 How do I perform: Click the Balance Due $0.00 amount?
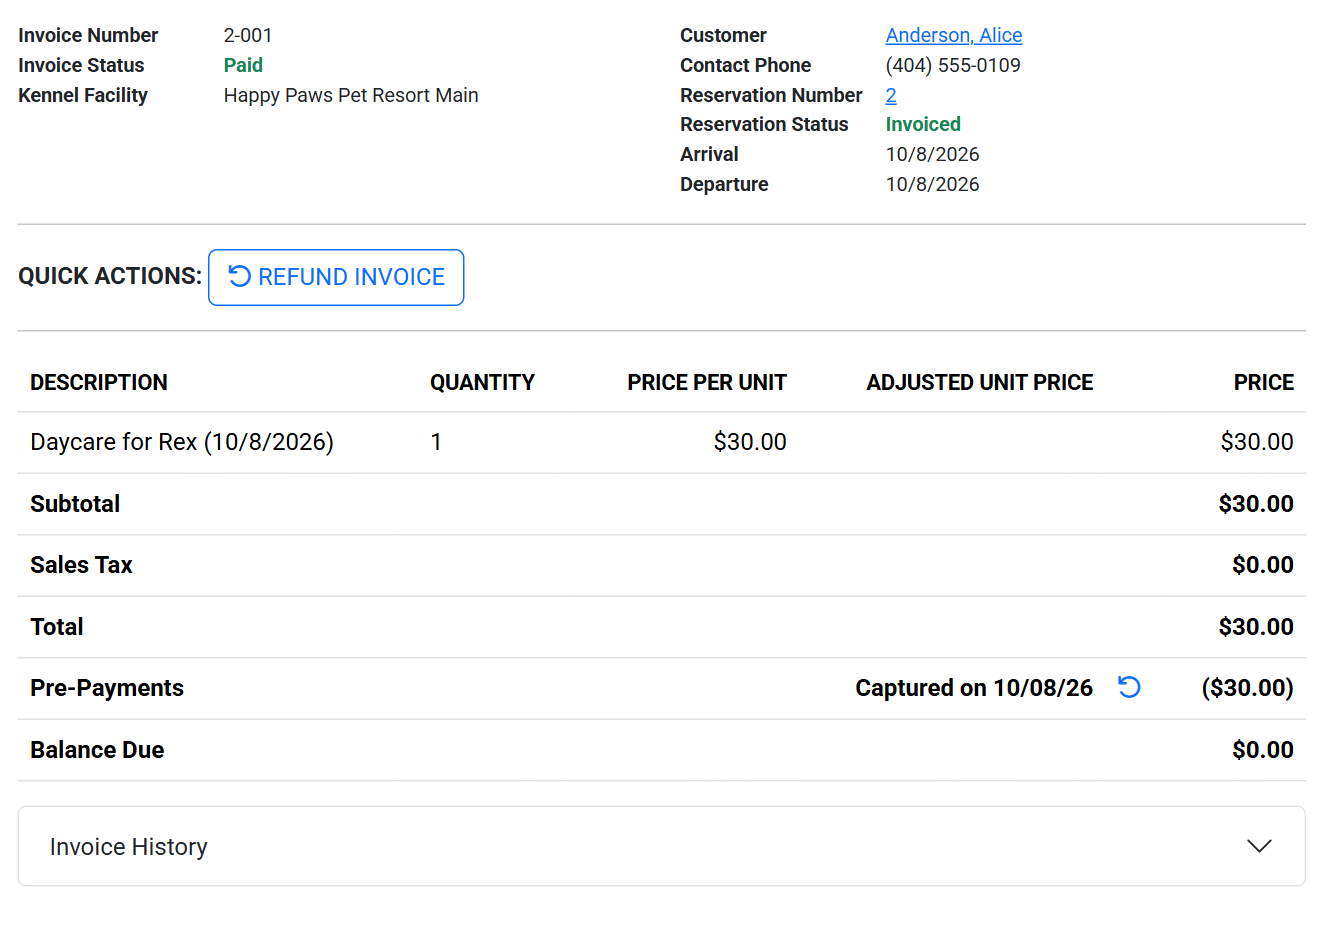point(1263,750)
